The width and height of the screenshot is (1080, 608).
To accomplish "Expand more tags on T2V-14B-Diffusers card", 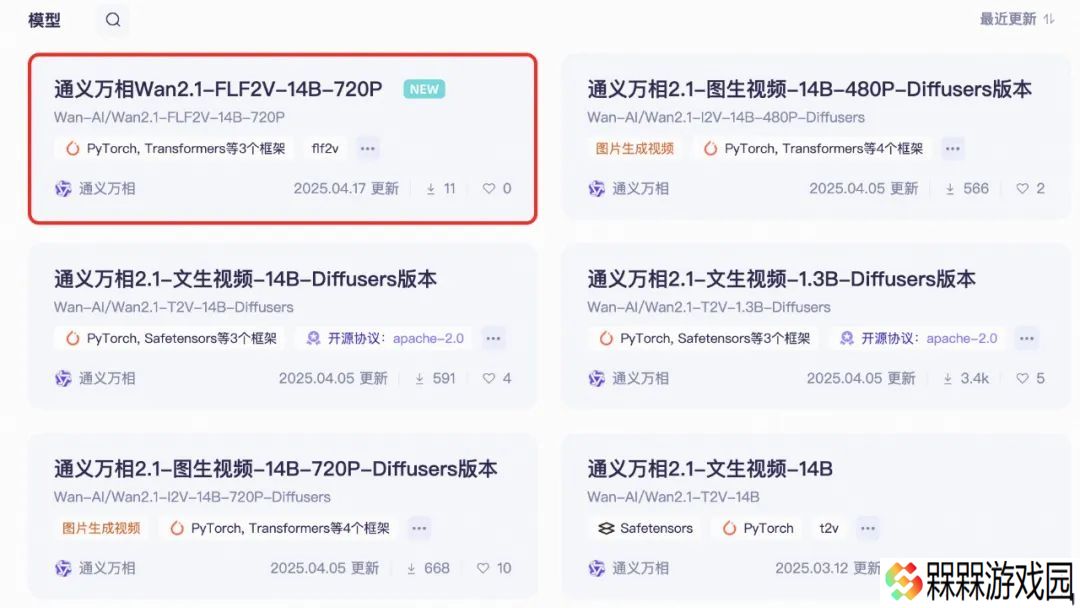I will tap(493, 338).
